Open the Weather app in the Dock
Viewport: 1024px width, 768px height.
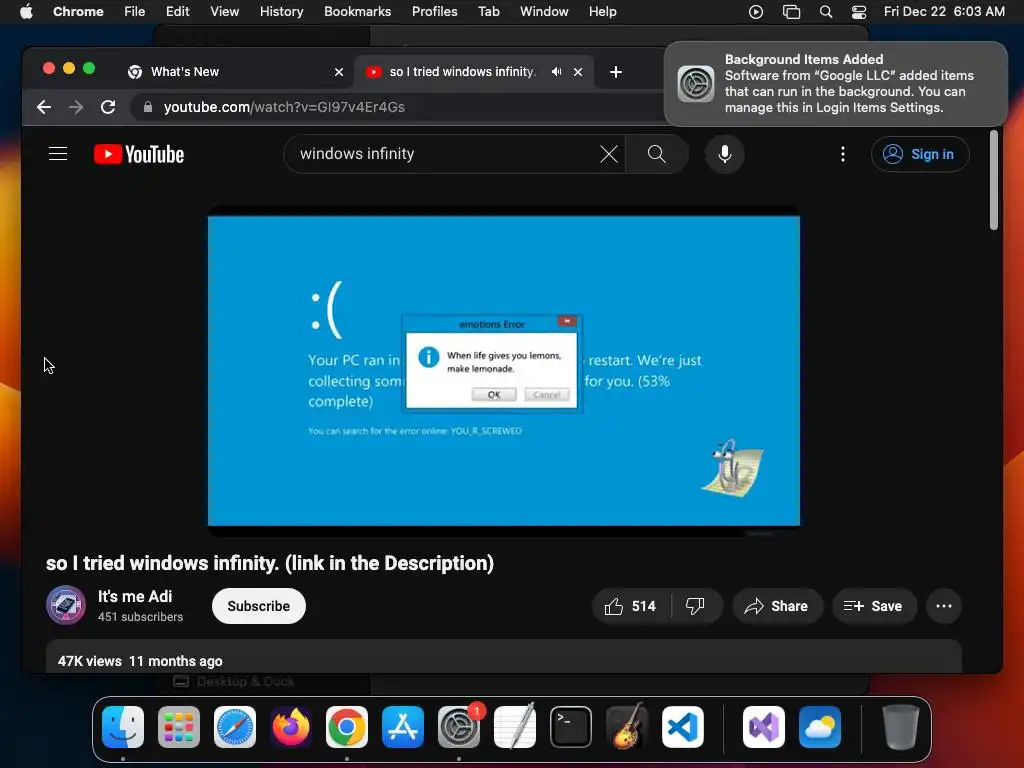[820, 727]
